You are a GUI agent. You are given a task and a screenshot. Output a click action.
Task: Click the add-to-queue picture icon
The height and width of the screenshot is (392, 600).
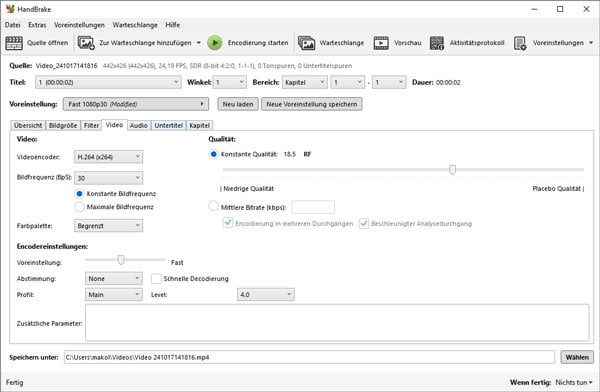[x=86, y=43]
